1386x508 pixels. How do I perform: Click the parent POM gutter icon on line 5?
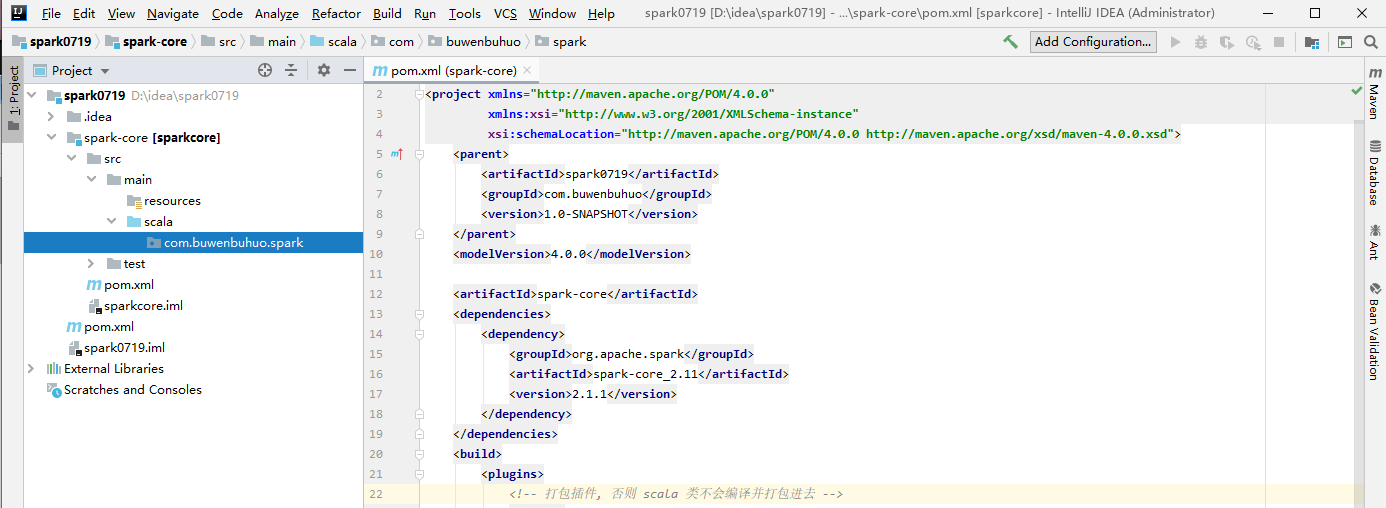(396, 154)
